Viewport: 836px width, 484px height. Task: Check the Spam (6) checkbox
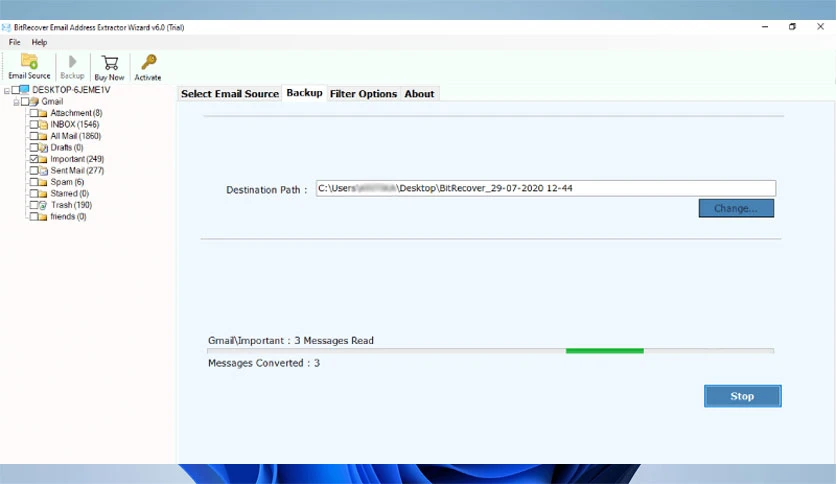(x=34, y=182)
